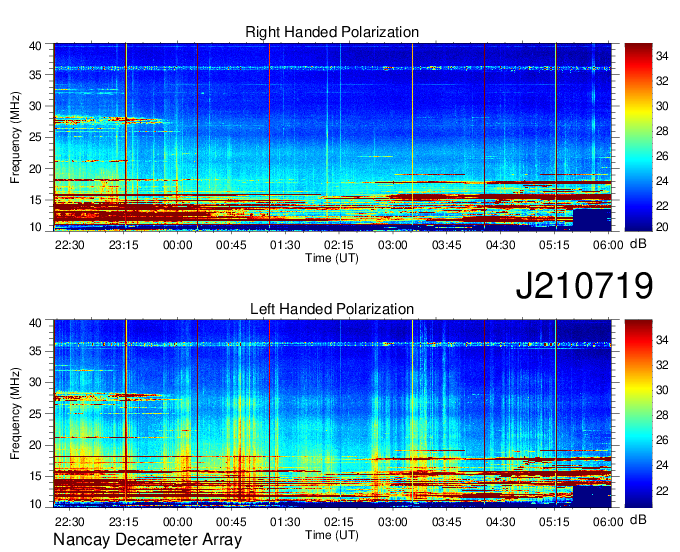Viewport: 680px width, 552px height.
Task: Click the 28 dB label on bottom color bar
Action: 661,415
